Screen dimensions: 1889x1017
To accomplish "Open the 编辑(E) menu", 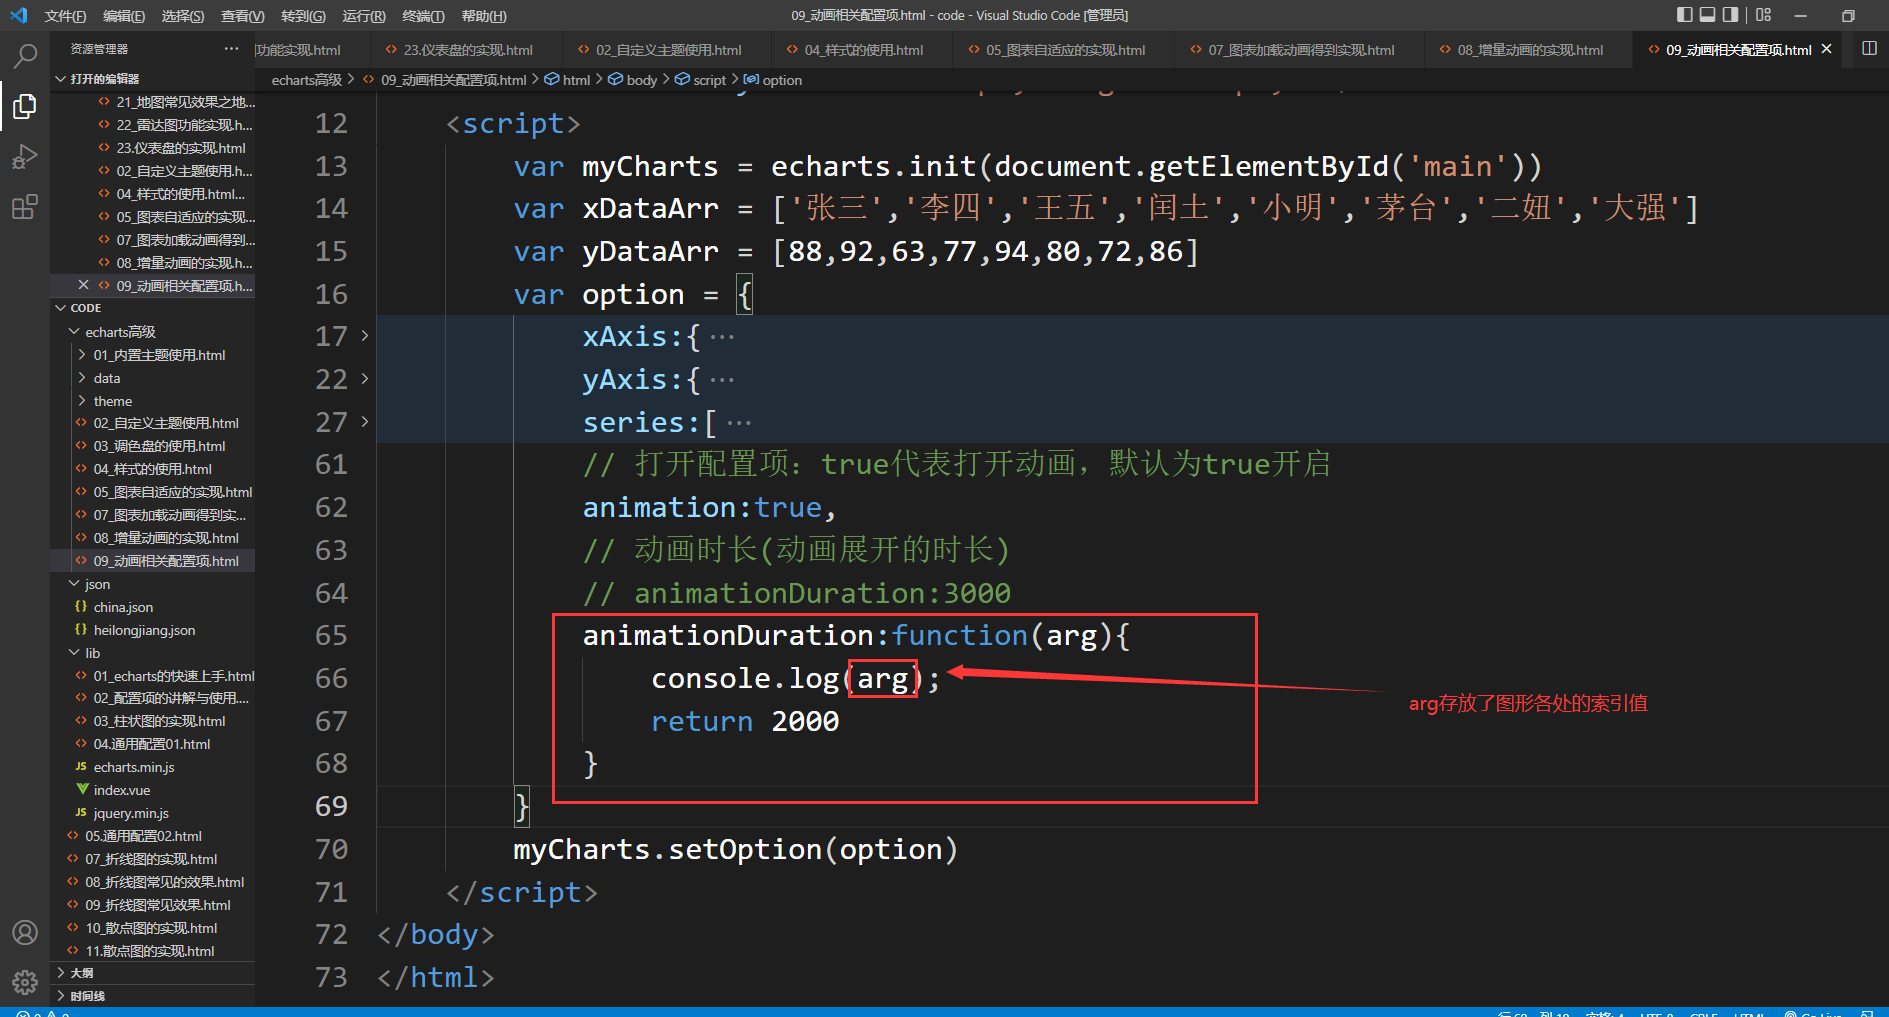I will (124, 16).
